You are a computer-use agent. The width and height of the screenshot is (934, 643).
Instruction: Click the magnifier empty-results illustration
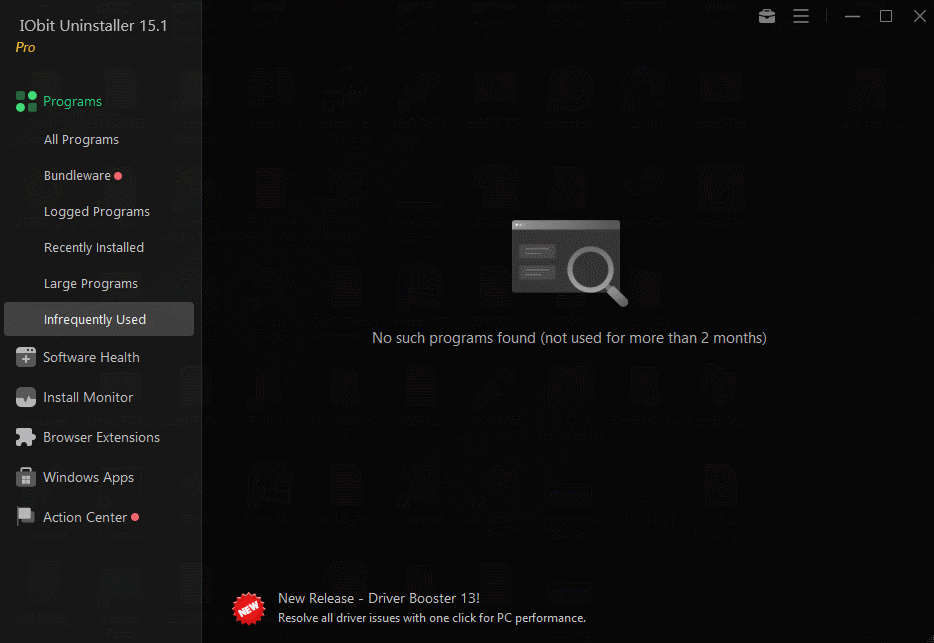569,263
